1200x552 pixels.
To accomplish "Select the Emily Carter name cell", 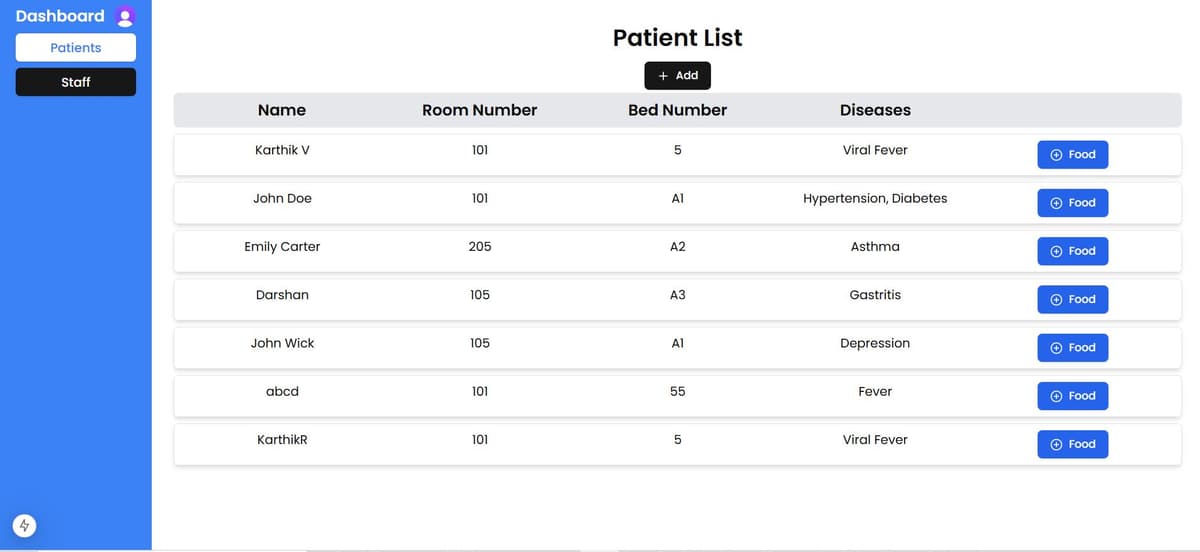I will (x=282, y=247).
